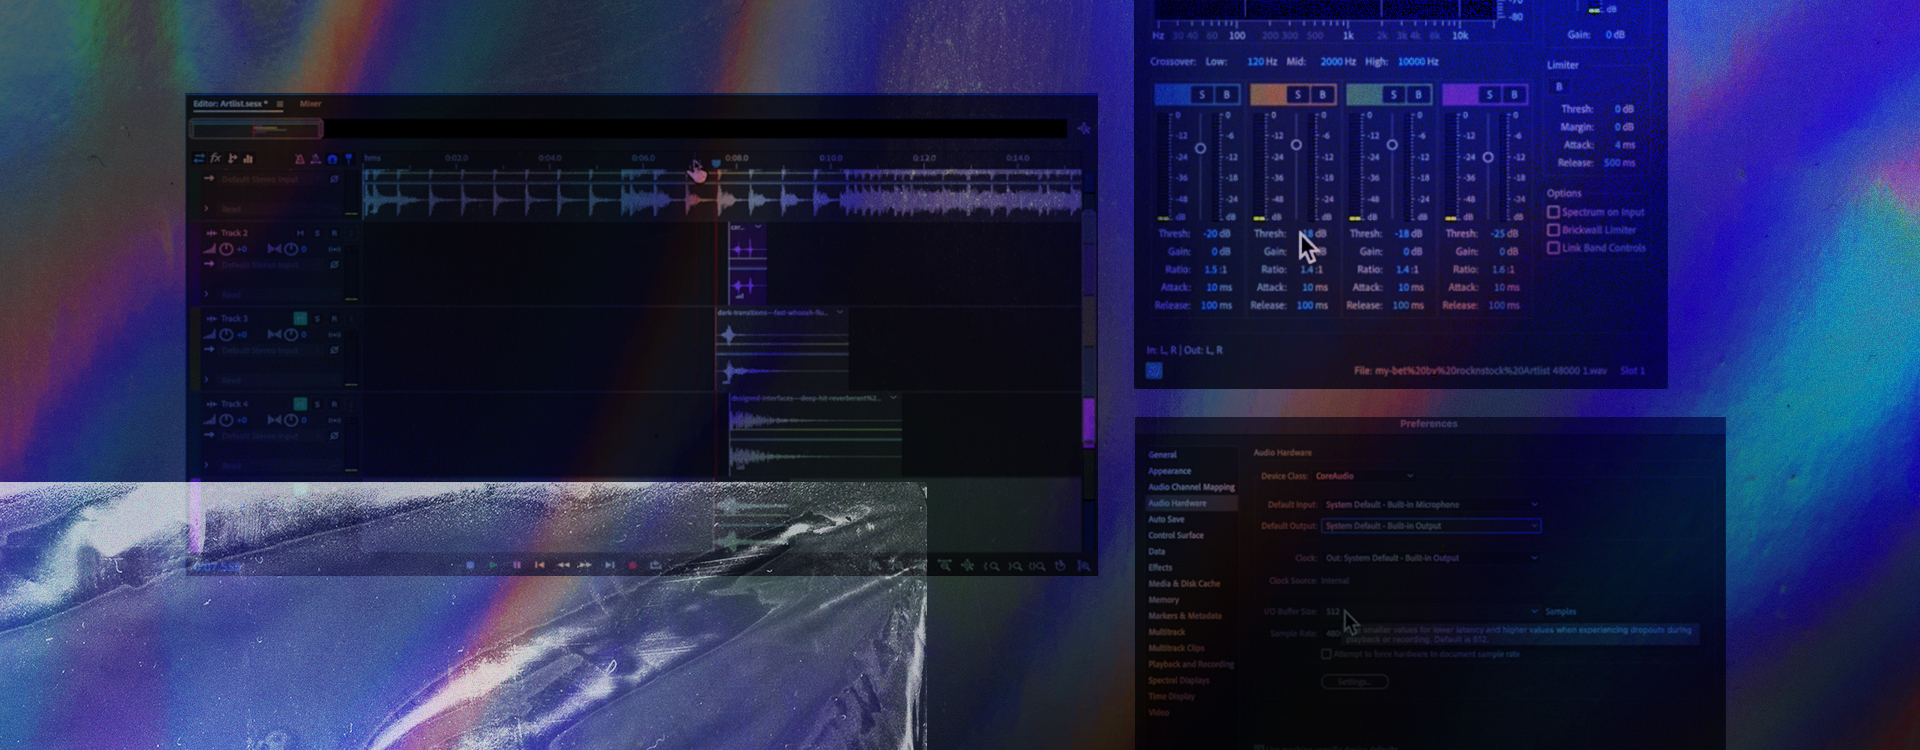Open the Default Input dropdown
The width and height of the screenshot is (1920, 750).
coord(1431,505)
